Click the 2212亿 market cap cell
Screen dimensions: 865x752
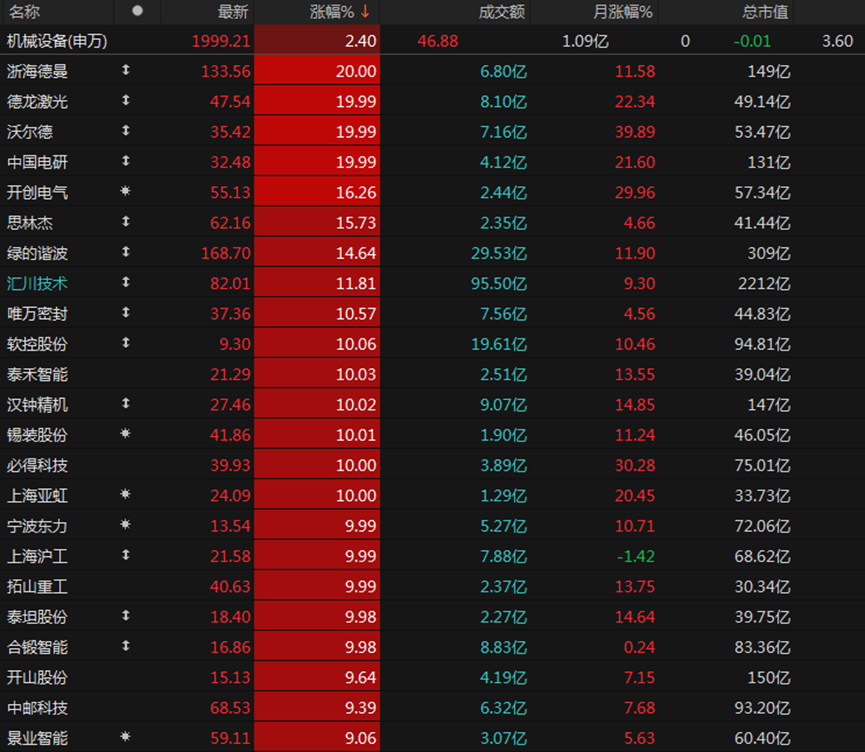pyautogui.click(x=765, y=284)
